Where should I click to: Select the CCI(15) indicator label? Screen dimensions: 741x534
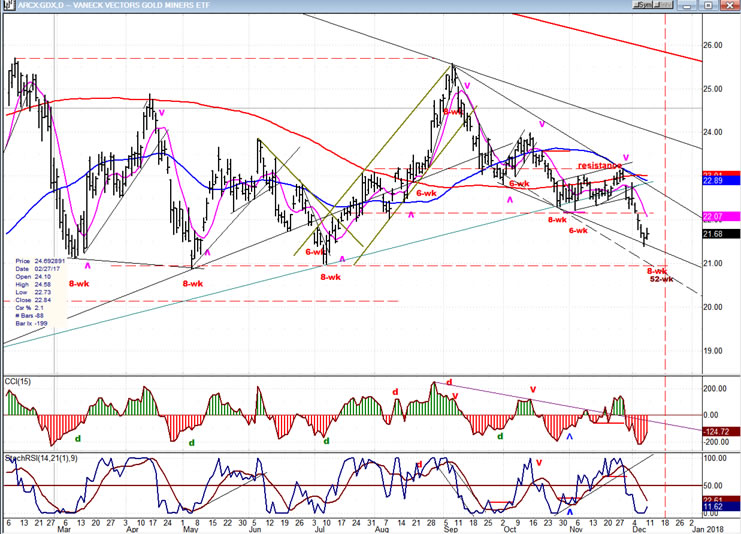(x=17, y=381)
